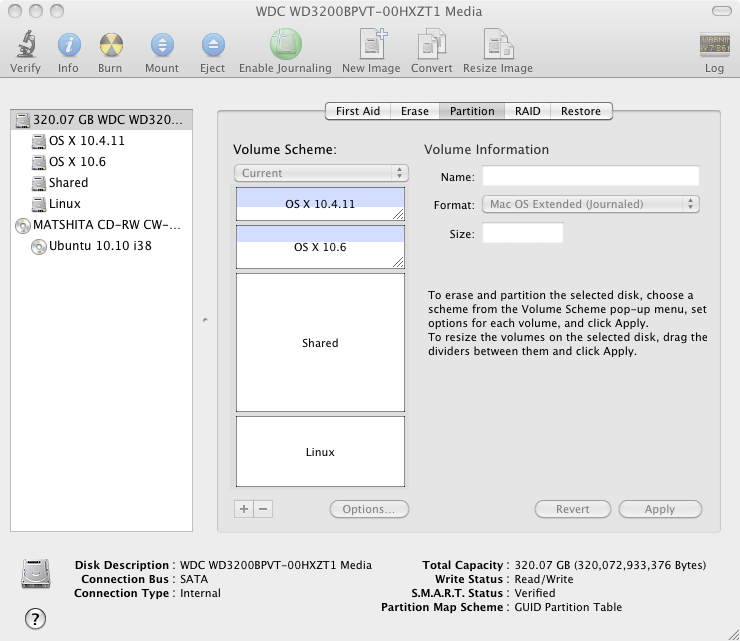Click the Connection Type Internal value
The image size is (740, 641).
pos(200,593)
